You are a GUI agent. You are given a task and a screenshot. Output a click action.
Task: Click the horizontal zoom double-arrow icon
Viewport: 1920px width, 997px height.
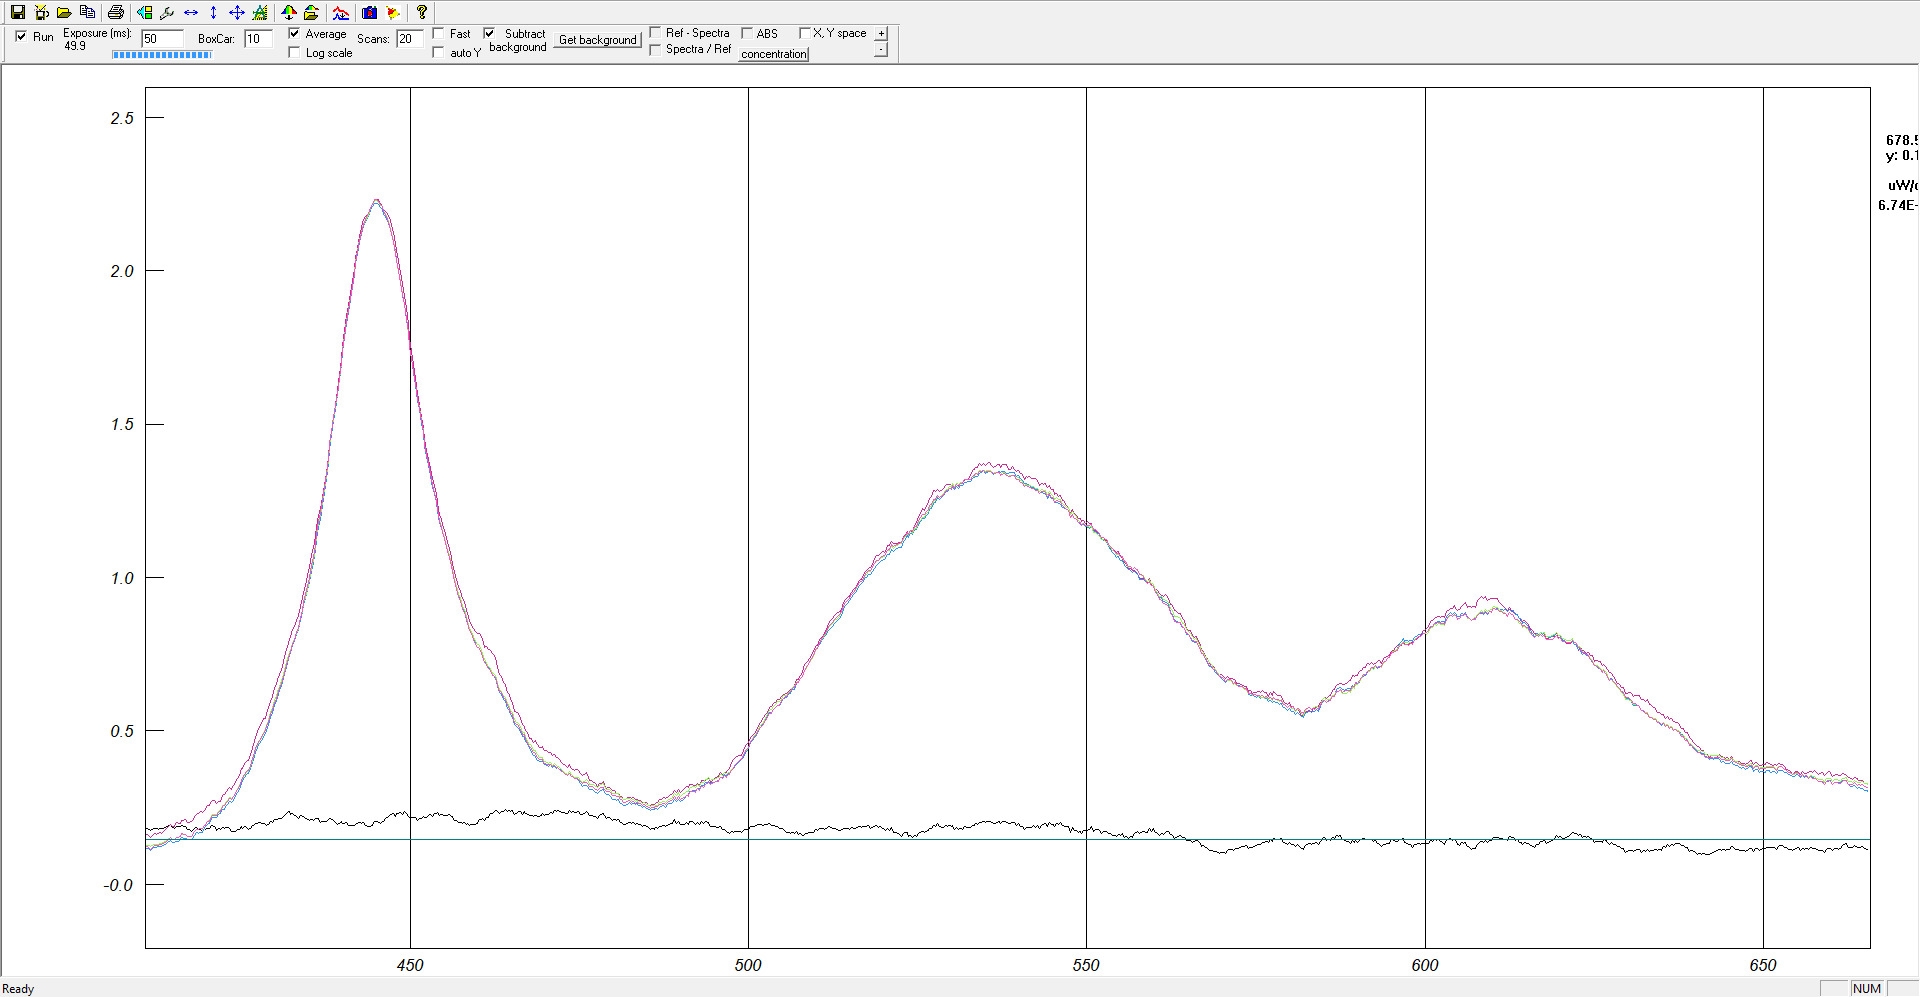pyautogui.click(x=191, y=13)
